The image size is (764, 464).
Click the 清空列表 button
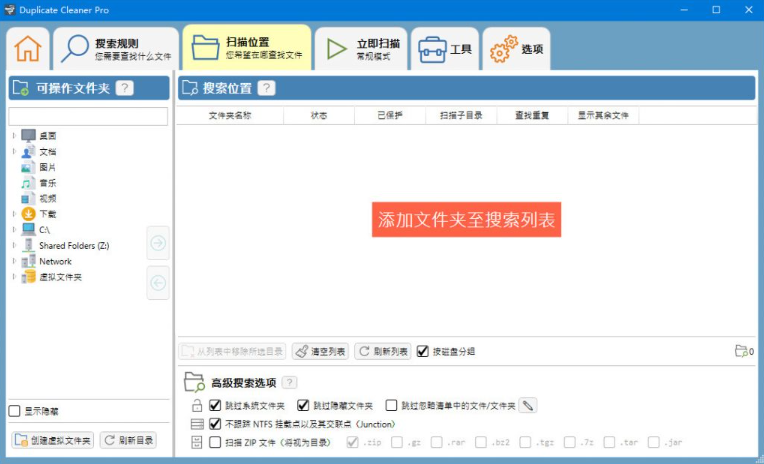point(320,351)
